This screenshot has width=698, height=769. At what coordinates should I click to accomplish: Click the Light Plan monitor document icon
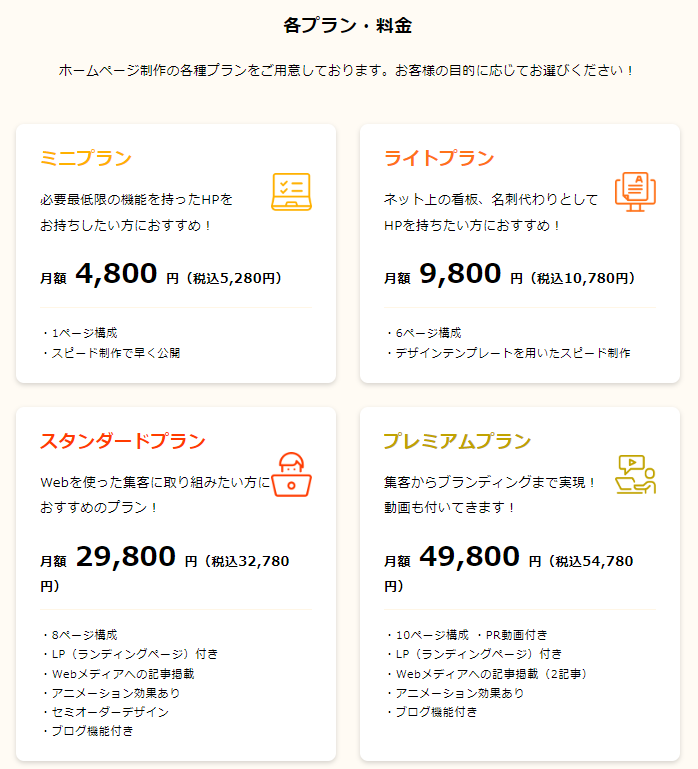coord(634,191)
